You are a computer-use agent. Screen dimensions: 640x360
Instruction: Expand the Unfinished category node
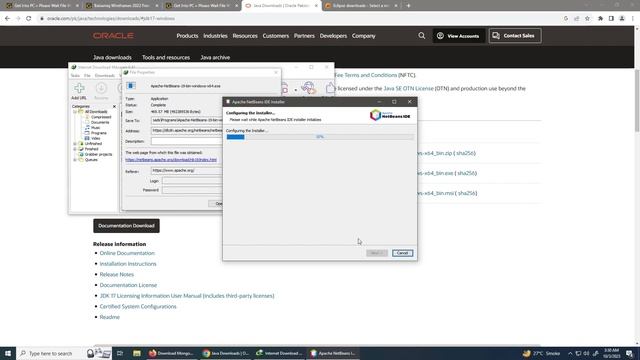pos(75,144)
